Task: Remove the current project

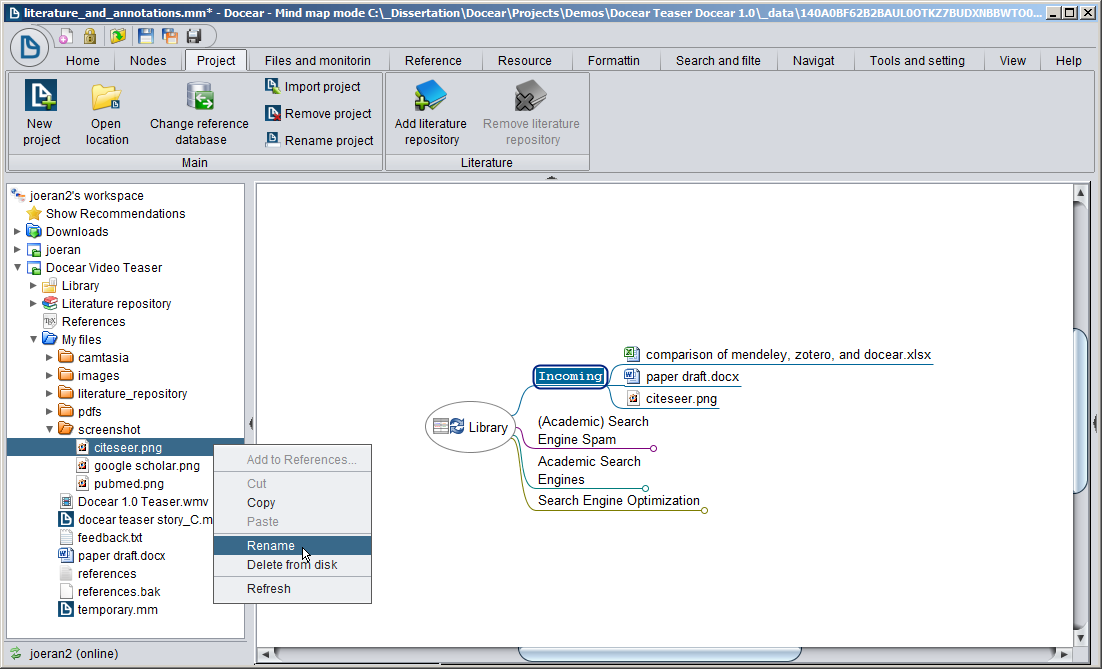Action: tap(318, 113)
